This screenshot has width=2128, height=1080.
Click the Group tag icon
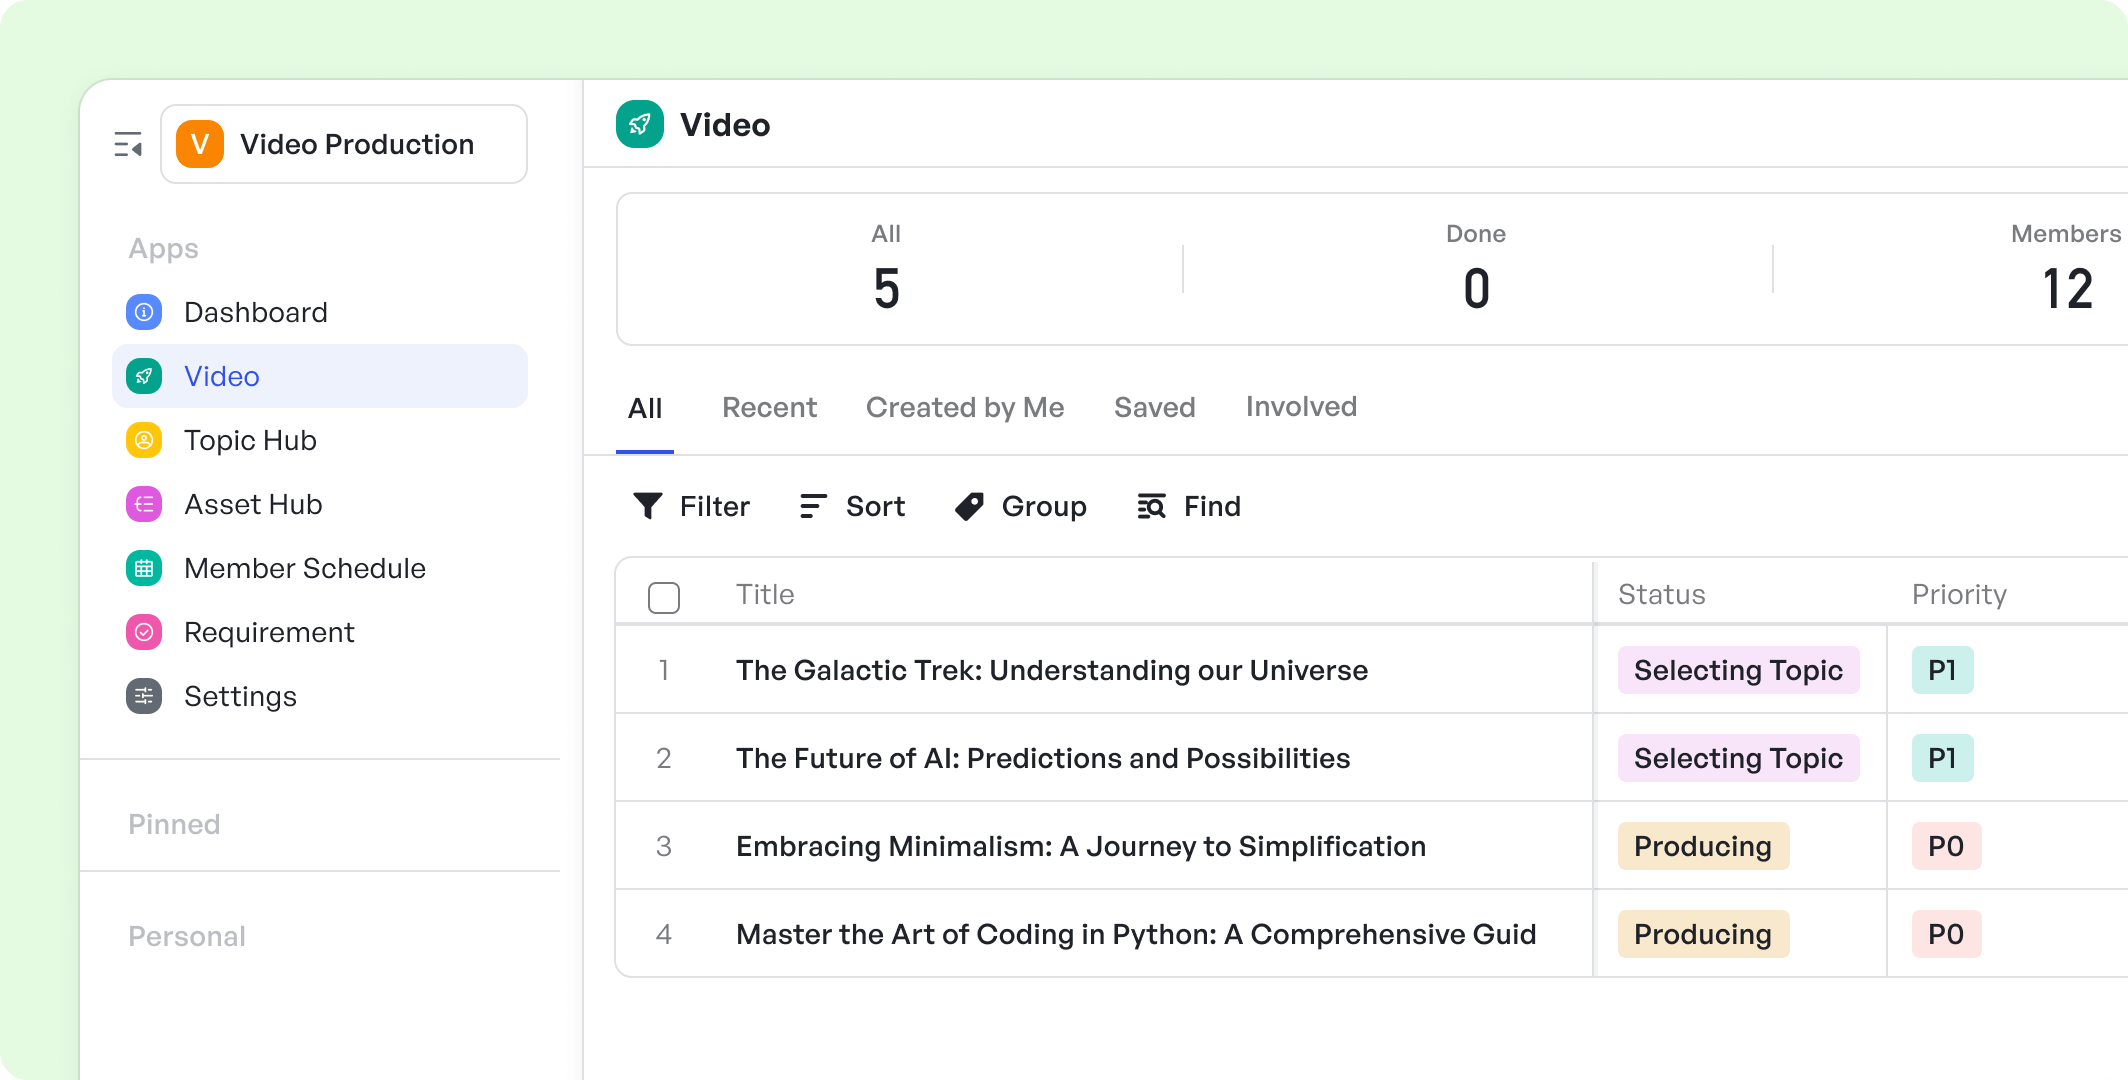click(x=969, y=506)
